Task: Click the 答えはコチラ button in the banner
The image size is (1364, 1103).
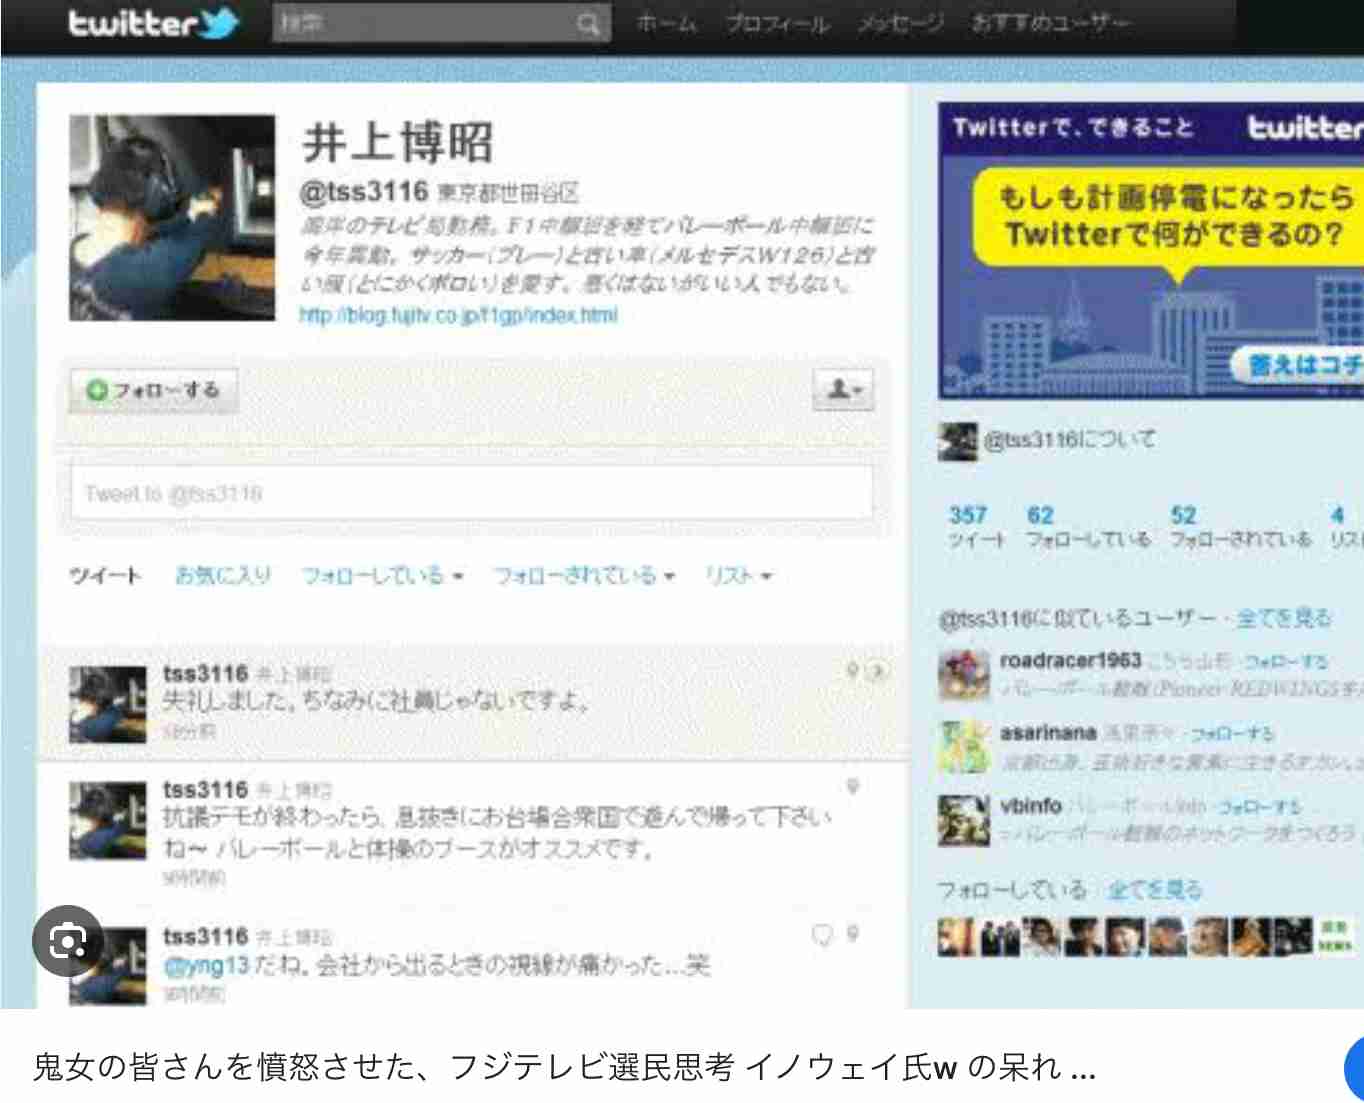Action: click(1298, 366)
